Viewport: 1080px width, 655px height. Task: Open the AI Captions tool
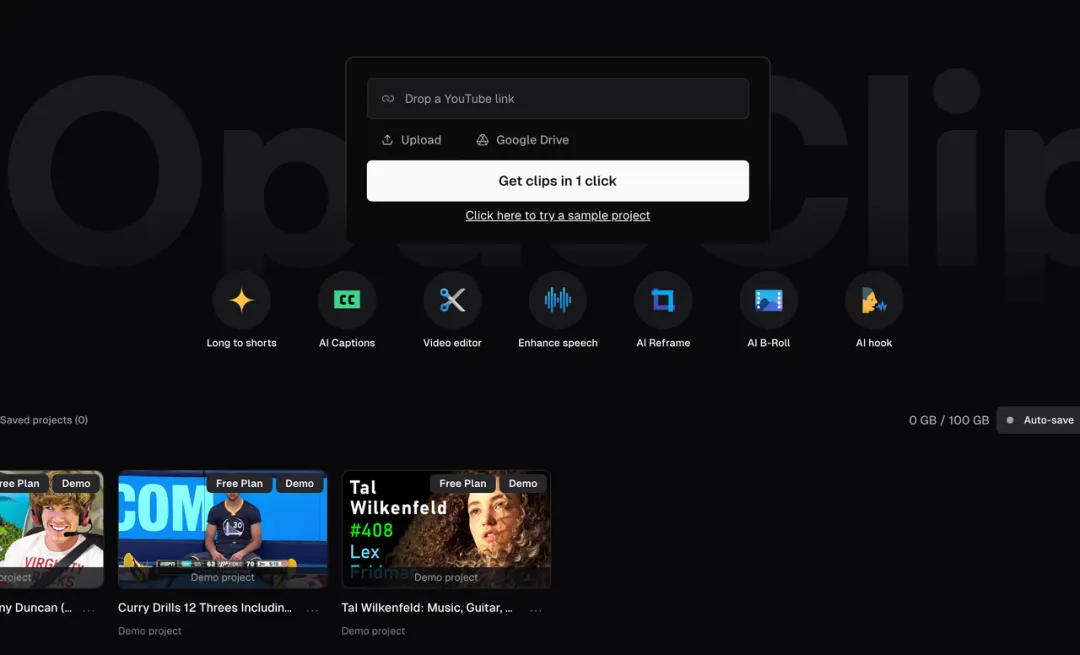(346, 310)
